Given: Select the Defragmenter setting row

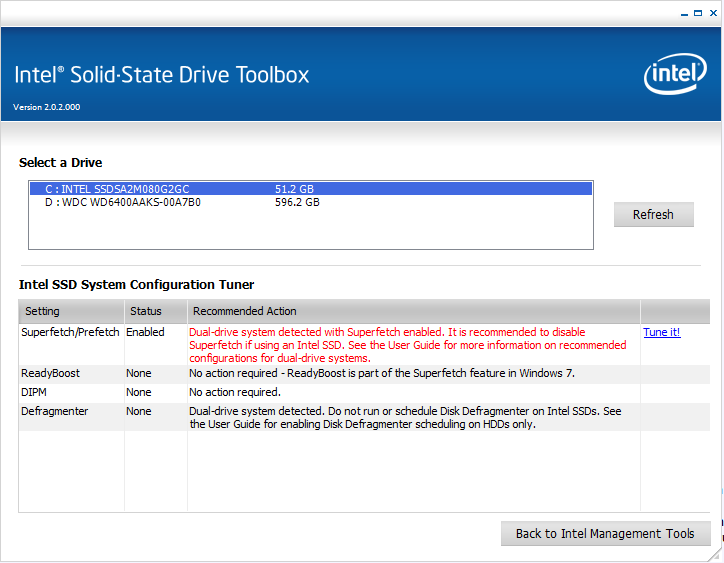Looking at the screenshot, I should tap(364, 417).
